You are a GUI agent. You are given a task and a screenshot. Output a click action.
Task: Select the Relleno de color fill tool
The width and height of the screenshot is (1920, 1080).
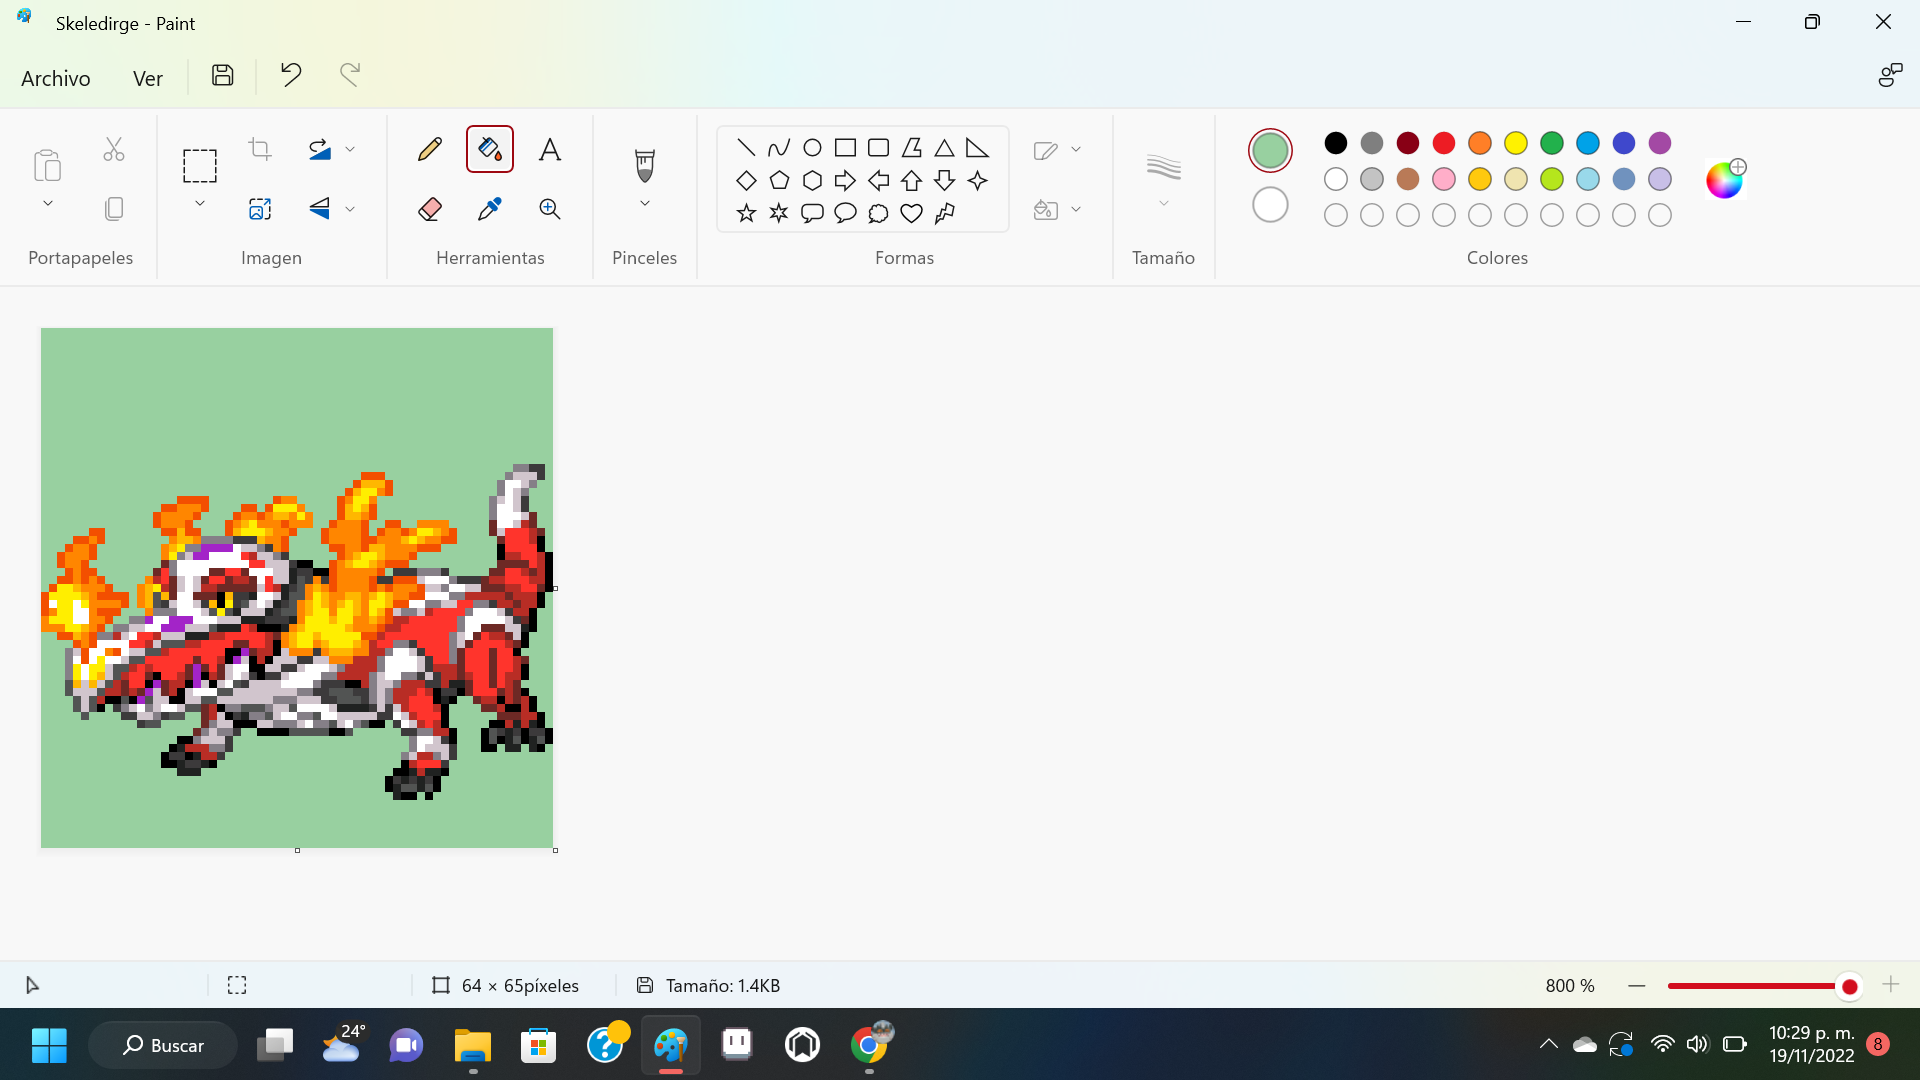tap(489, 148)
